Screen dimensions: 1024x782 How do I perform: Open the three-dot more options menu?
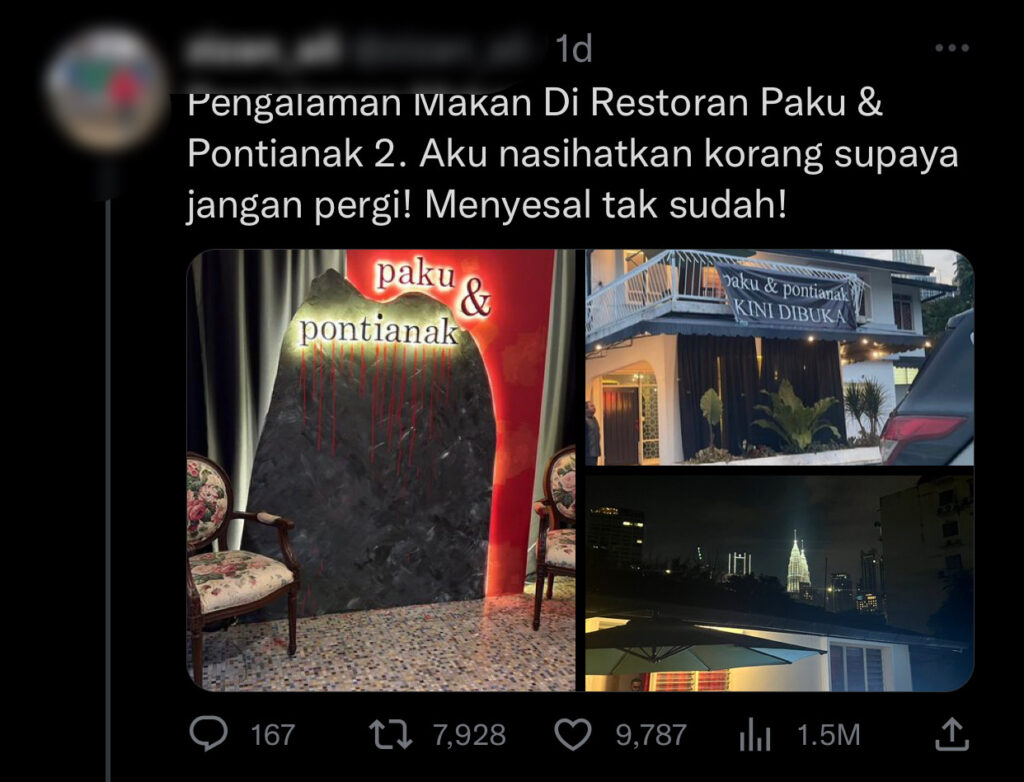952,48
